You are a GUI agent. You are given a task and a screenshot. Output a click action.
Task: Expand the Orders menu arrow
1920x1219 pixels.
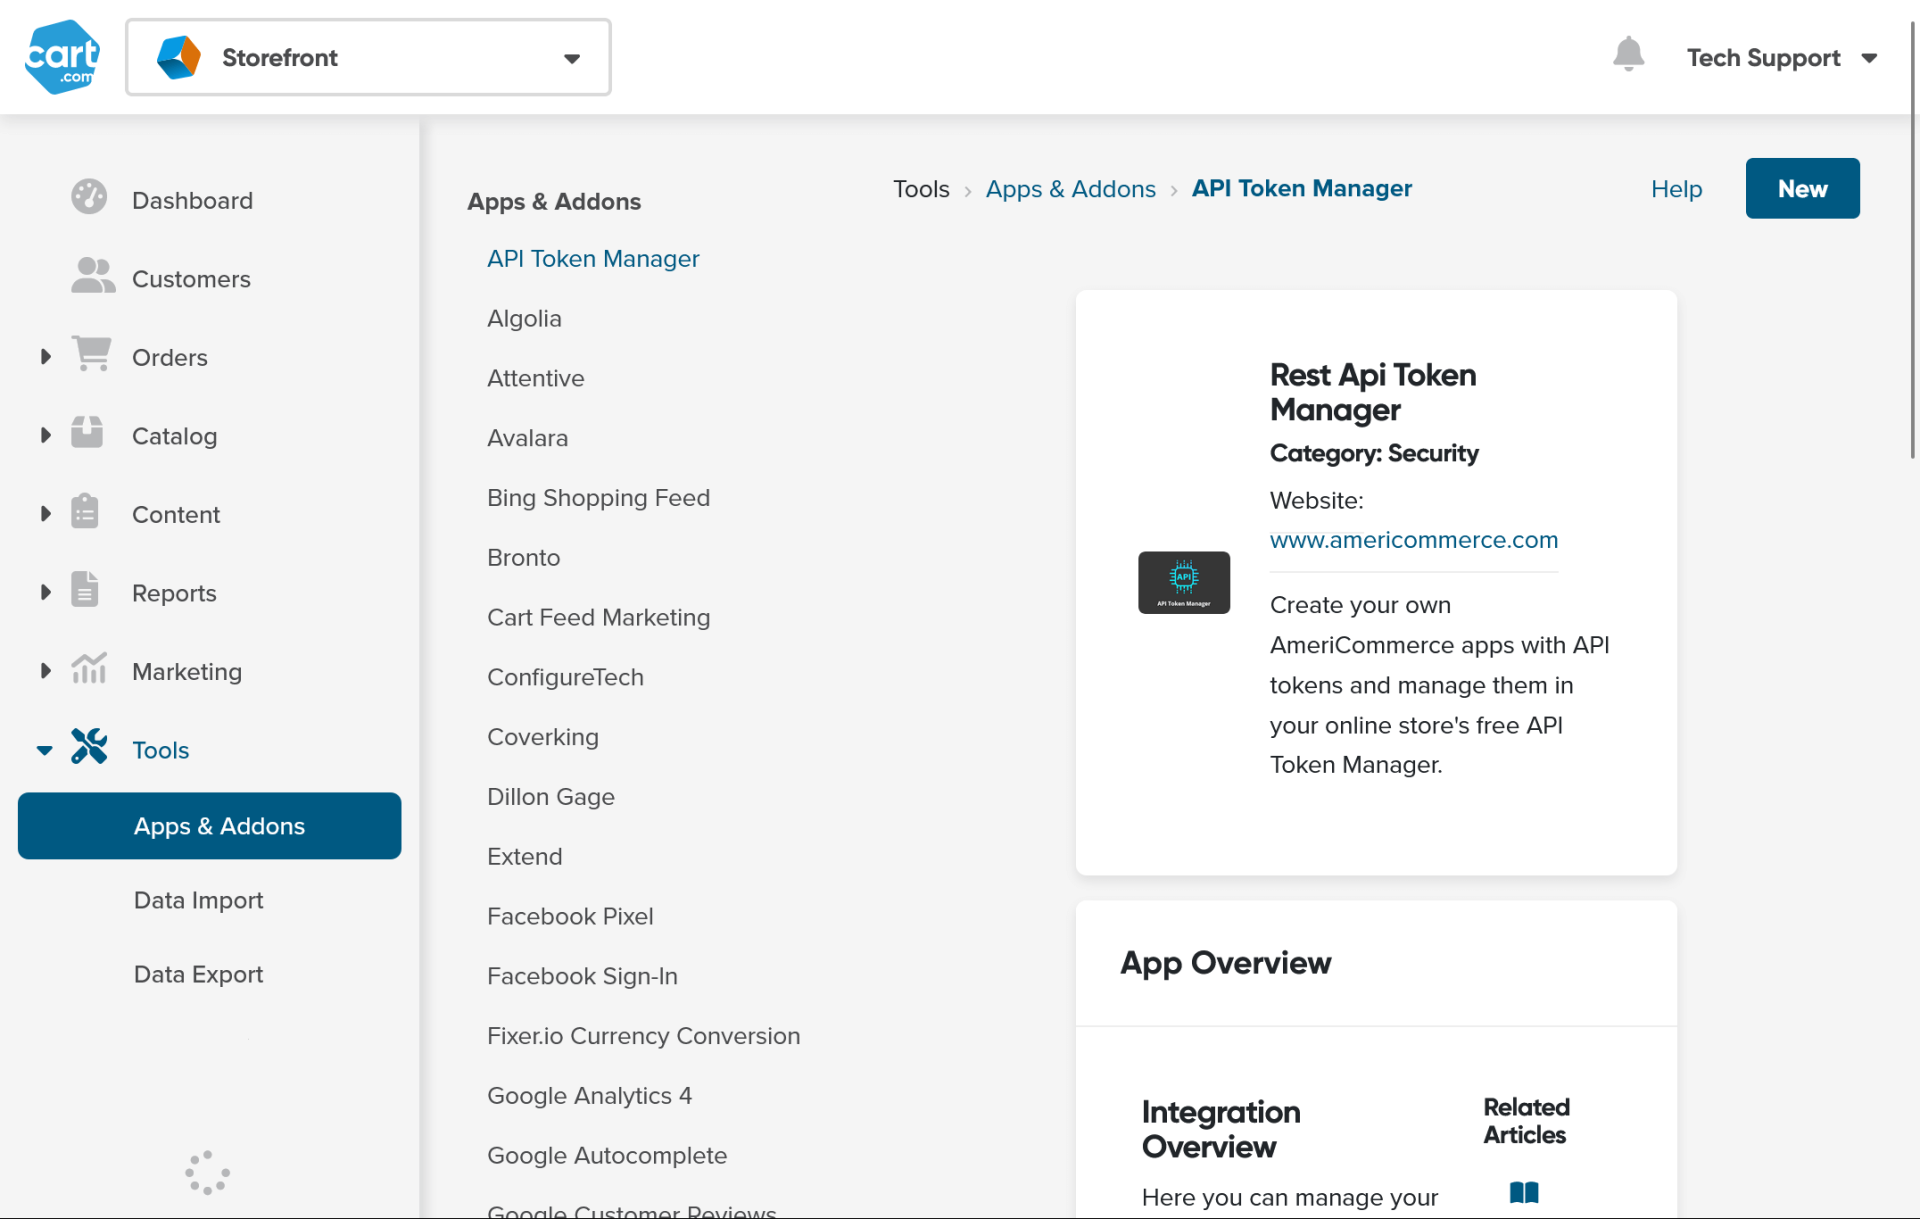[45, 356]
